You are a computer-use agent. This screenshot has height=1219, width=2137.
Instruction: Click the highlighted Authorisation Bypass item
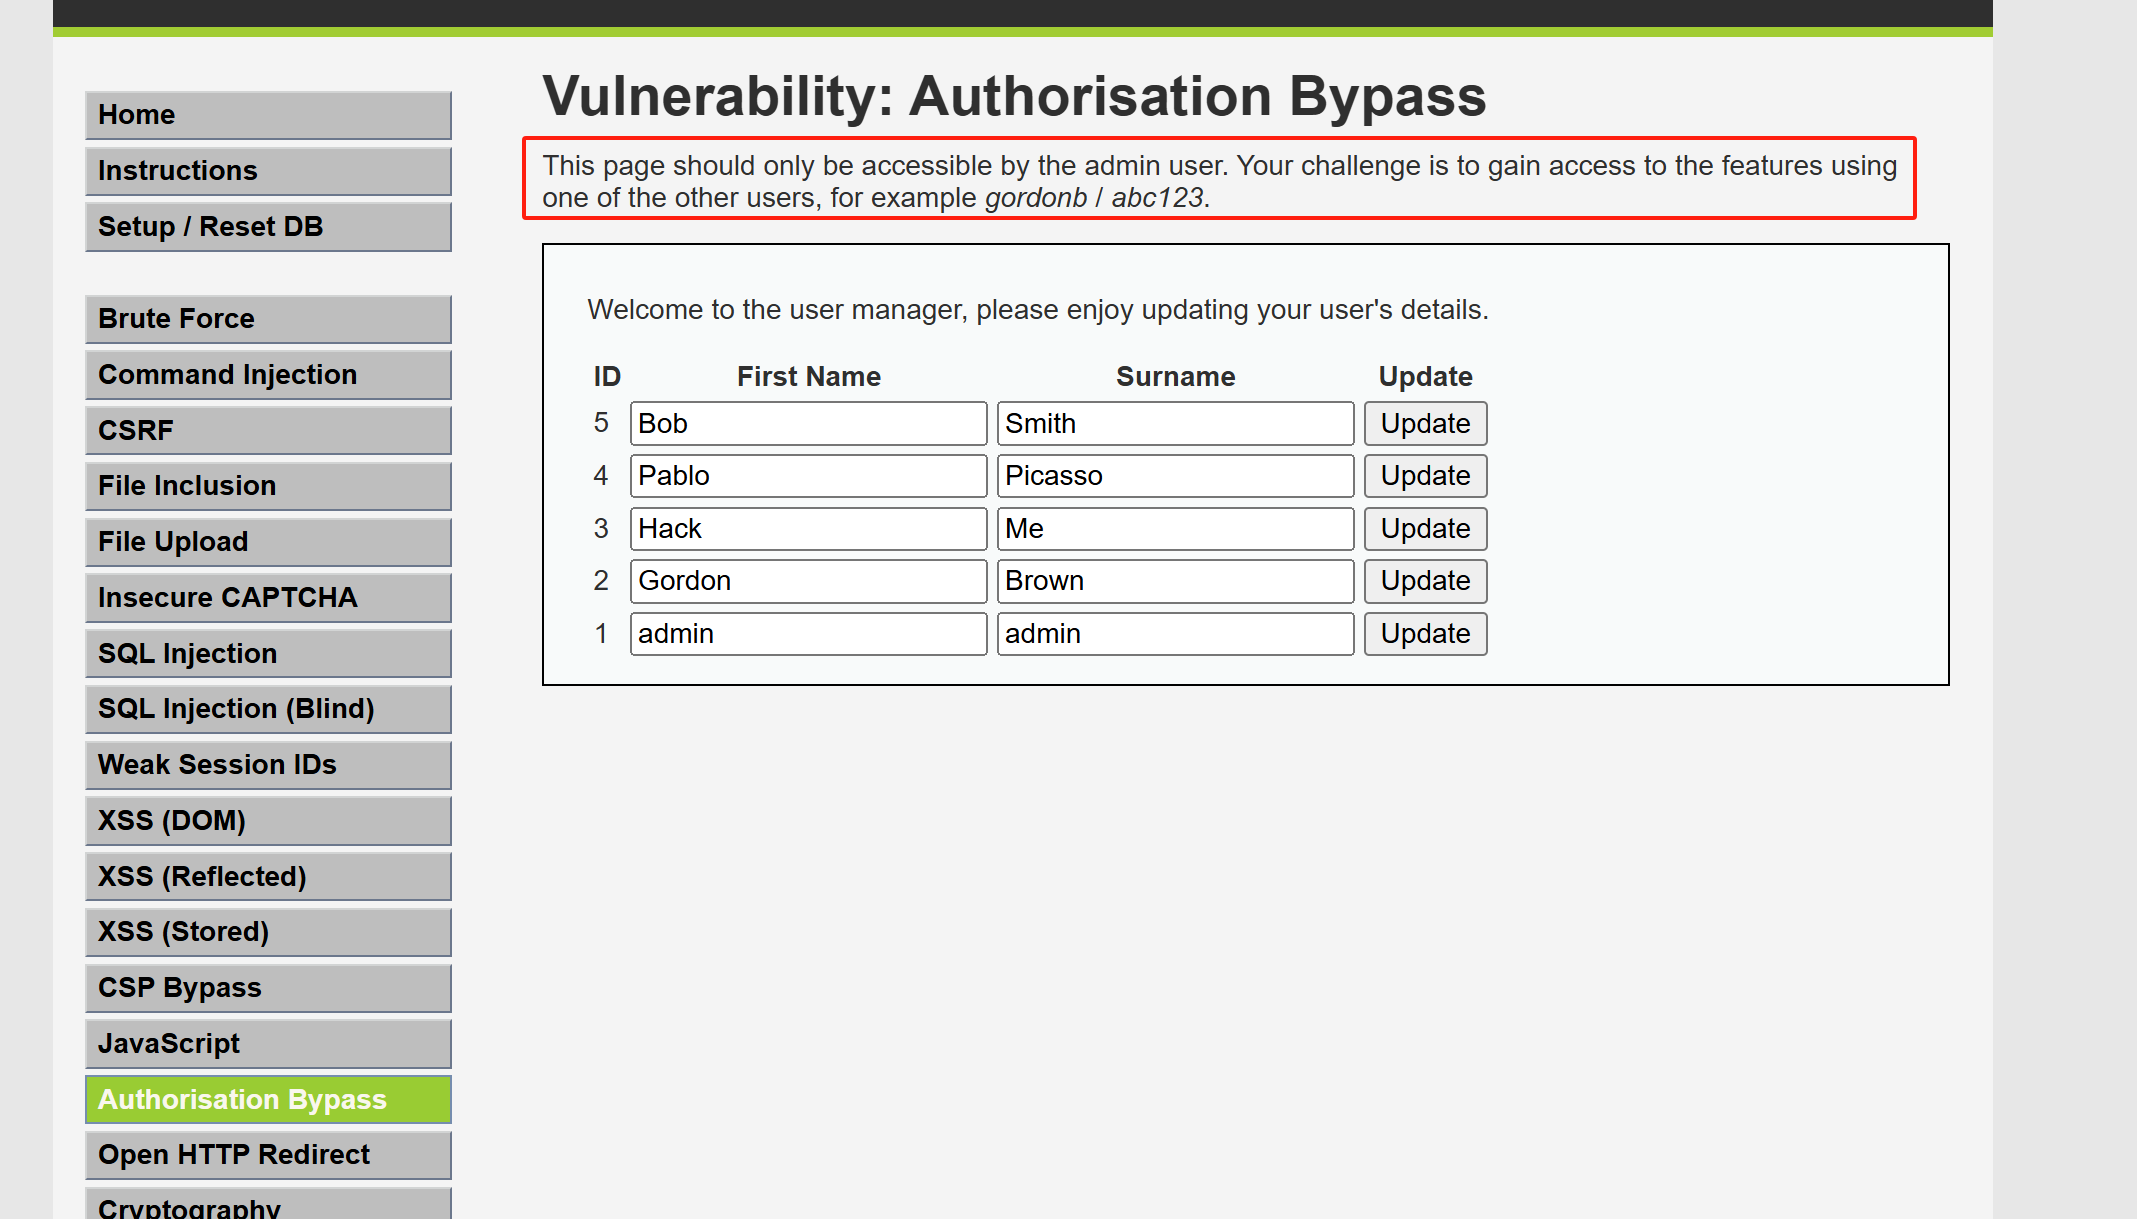[x=268, y=1100]
